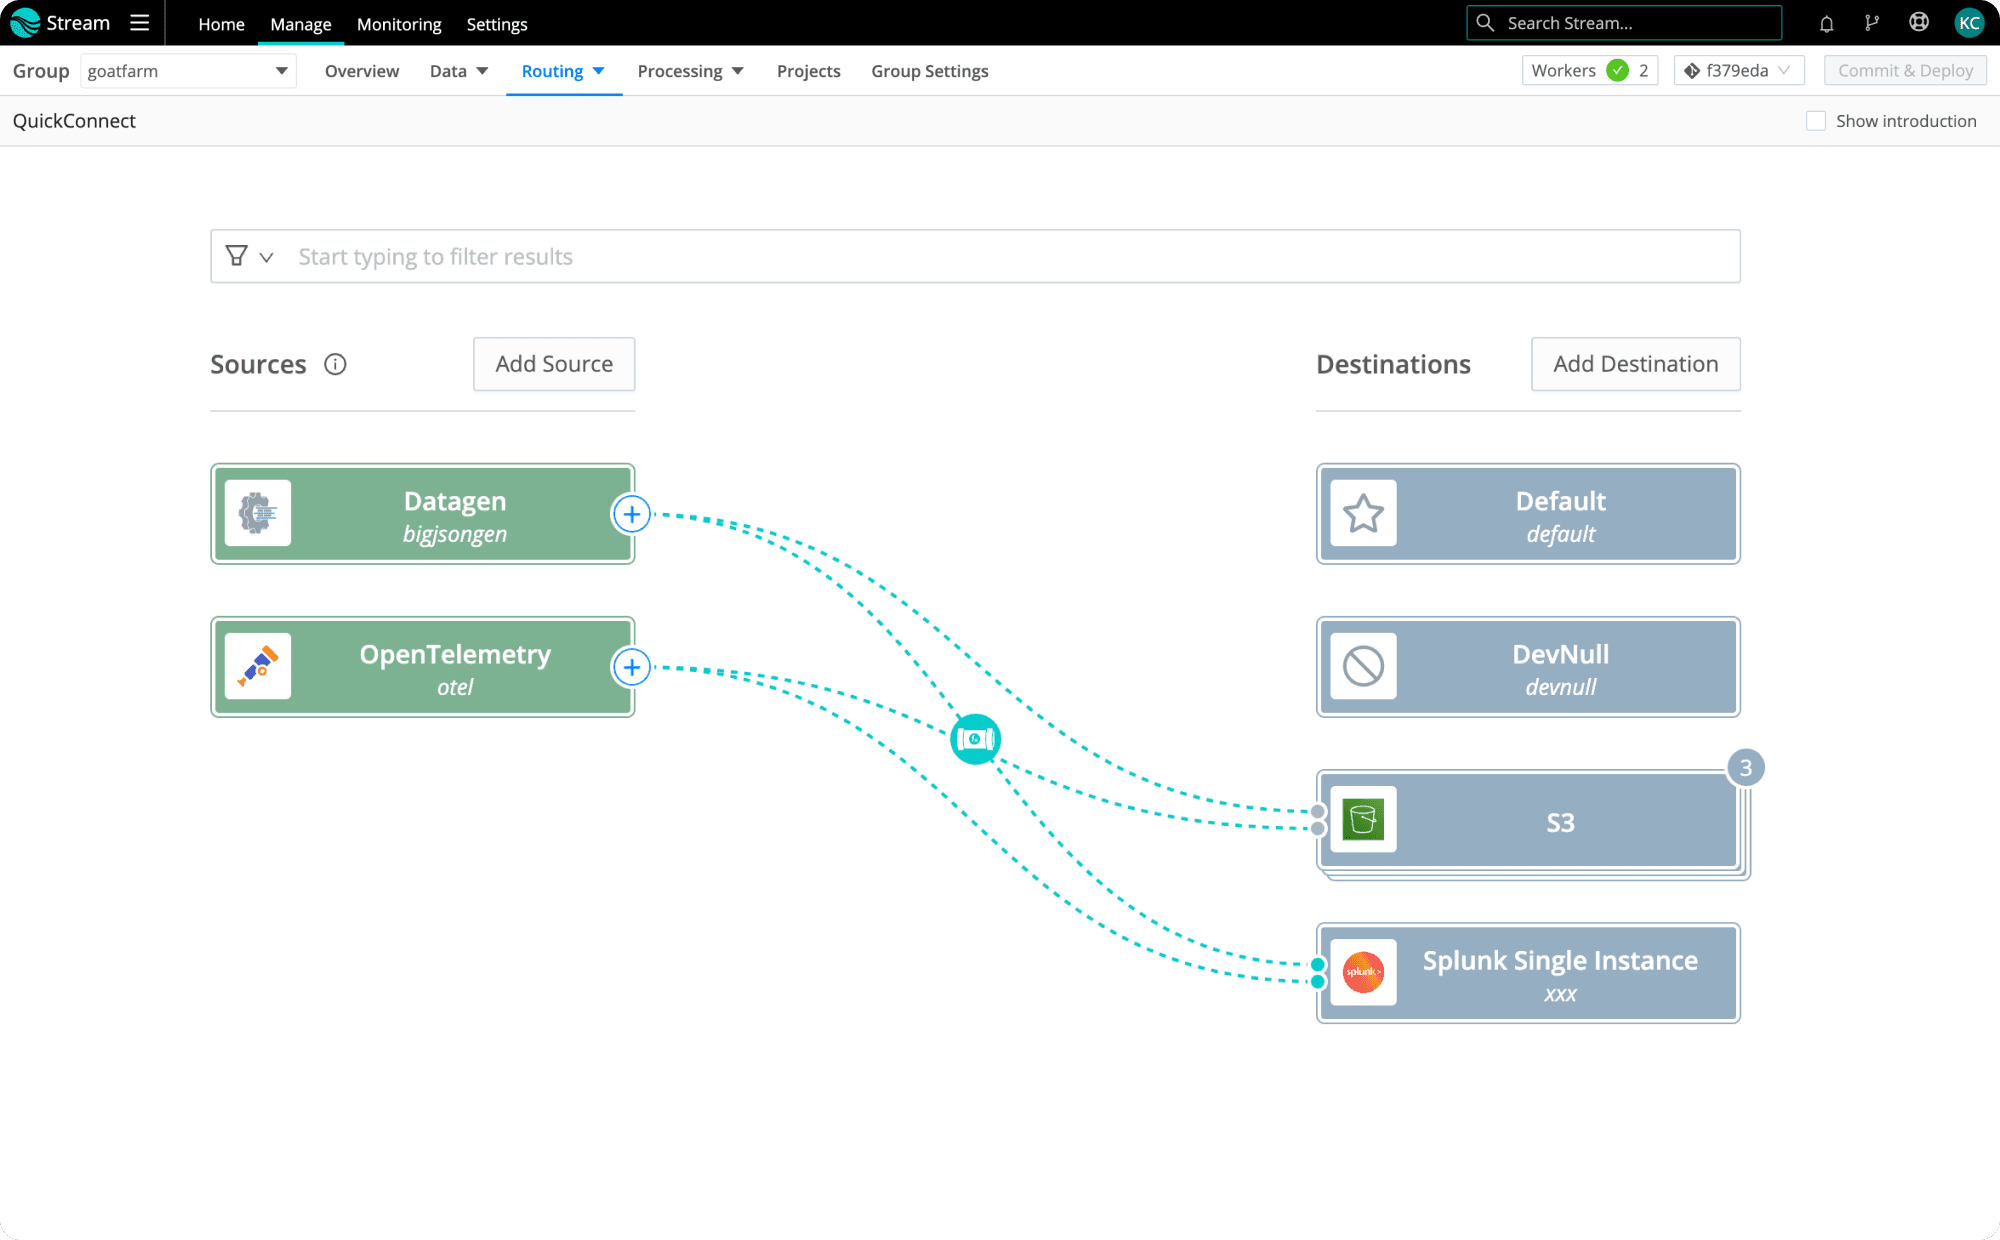Click the Sources info icon
The width and height of the screenshot is (2000, 1240).
(x=335, y=364)
